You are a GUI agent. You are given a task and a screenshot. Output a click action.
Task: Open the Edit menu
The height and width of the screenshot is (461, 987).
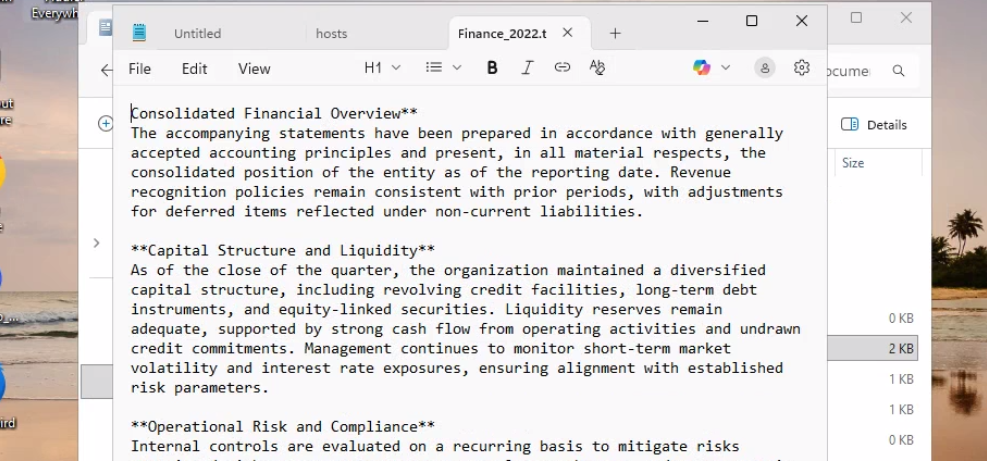(x=194, y=69)
